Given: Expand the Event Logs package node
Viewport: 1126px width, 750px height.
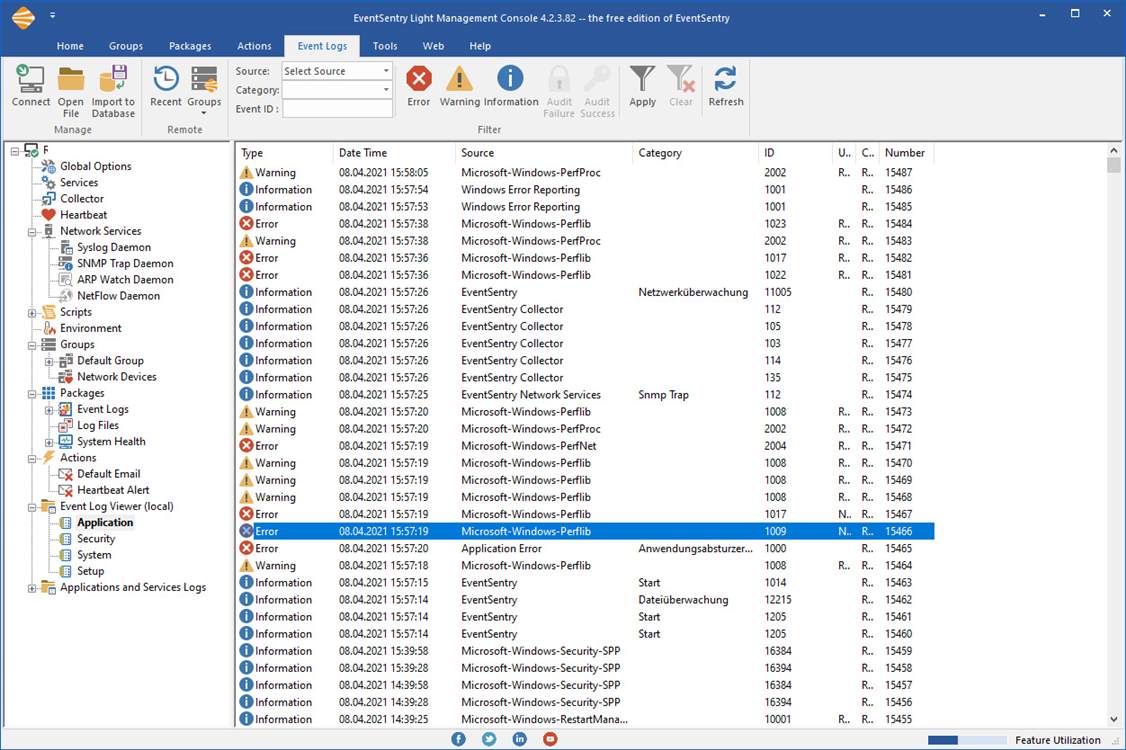Looking at the screenshot, I should pos(50,410).
